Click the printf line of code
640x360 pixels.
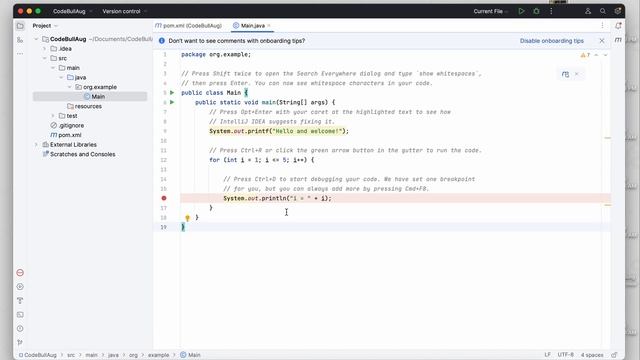(279, 131)
